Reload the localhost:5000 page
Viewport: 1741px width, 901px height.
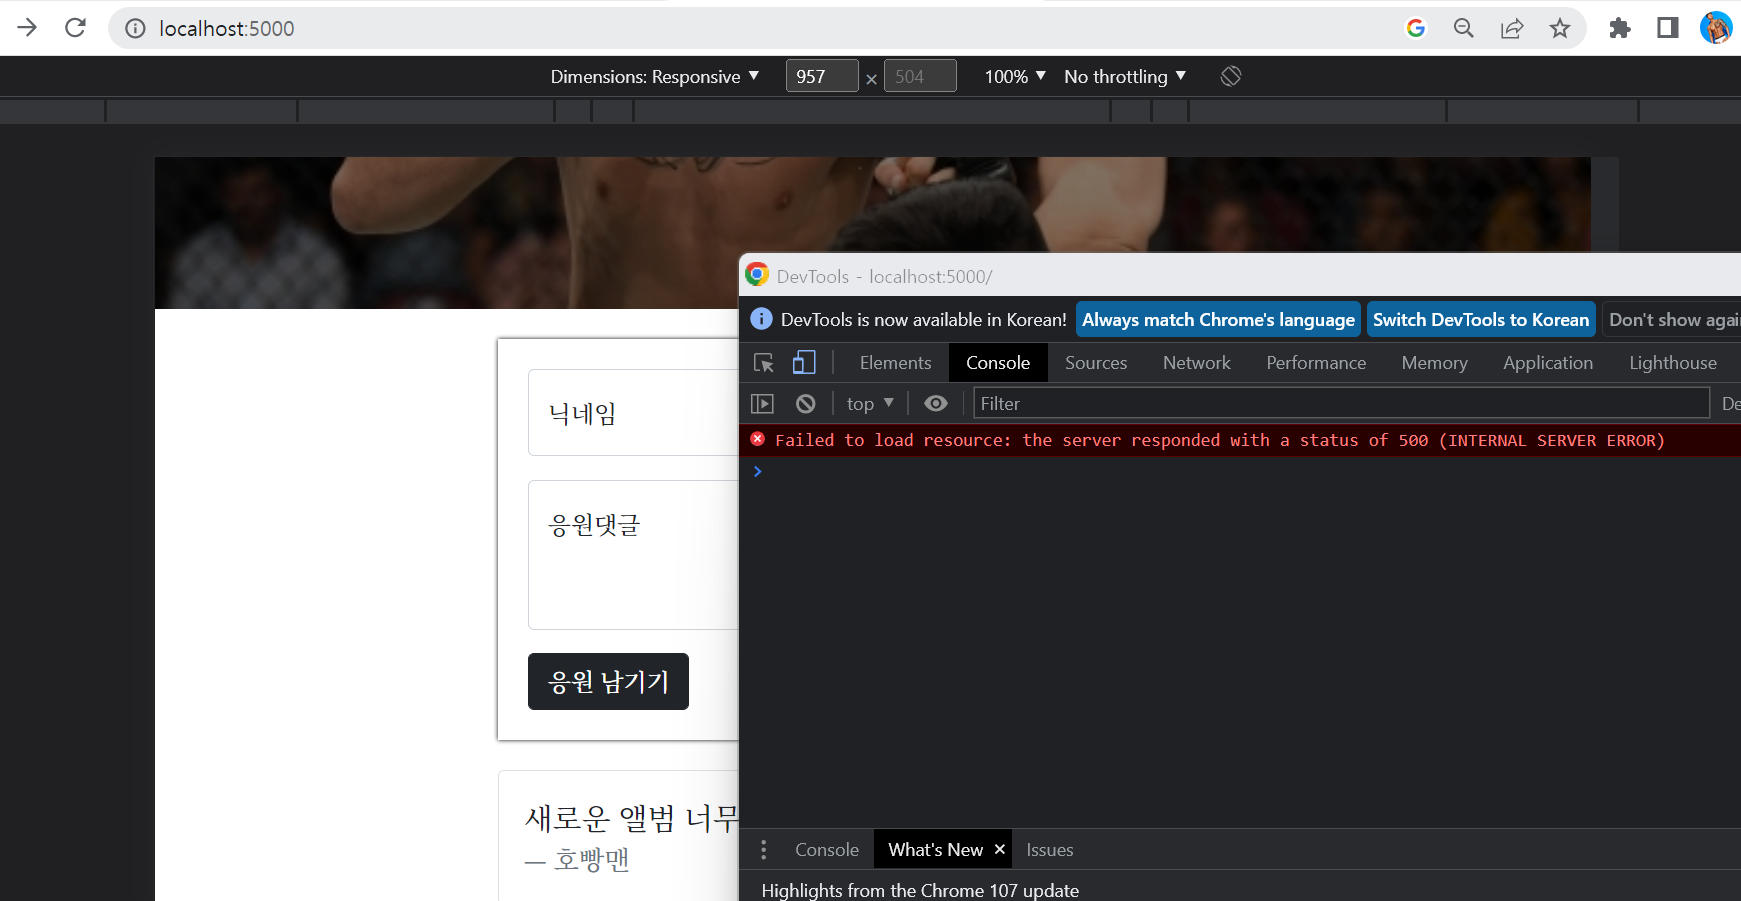click(75, 28)
